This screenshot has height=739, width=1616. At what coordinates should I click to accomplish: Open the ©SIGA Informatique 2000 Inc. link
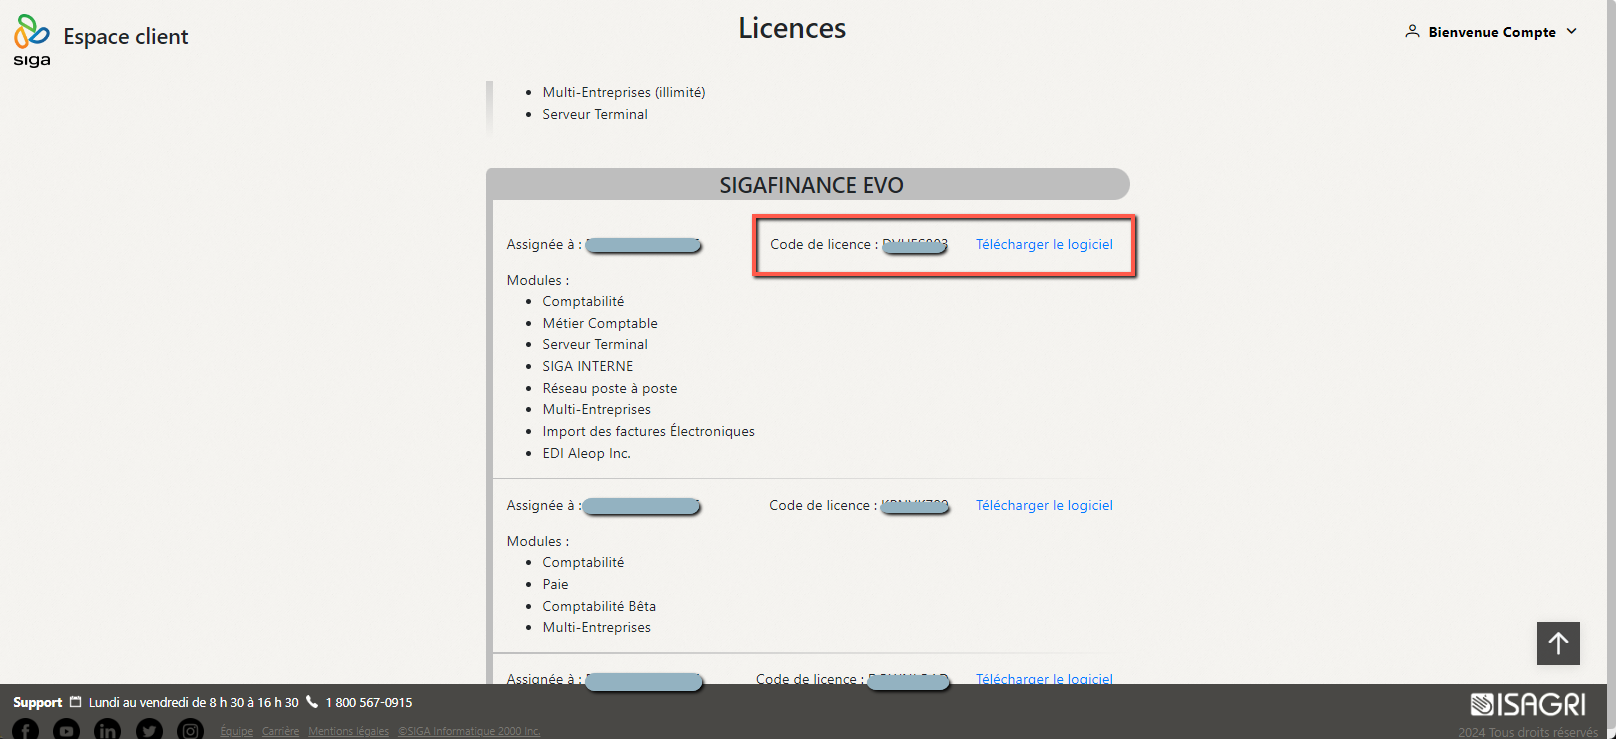(469, 731)
